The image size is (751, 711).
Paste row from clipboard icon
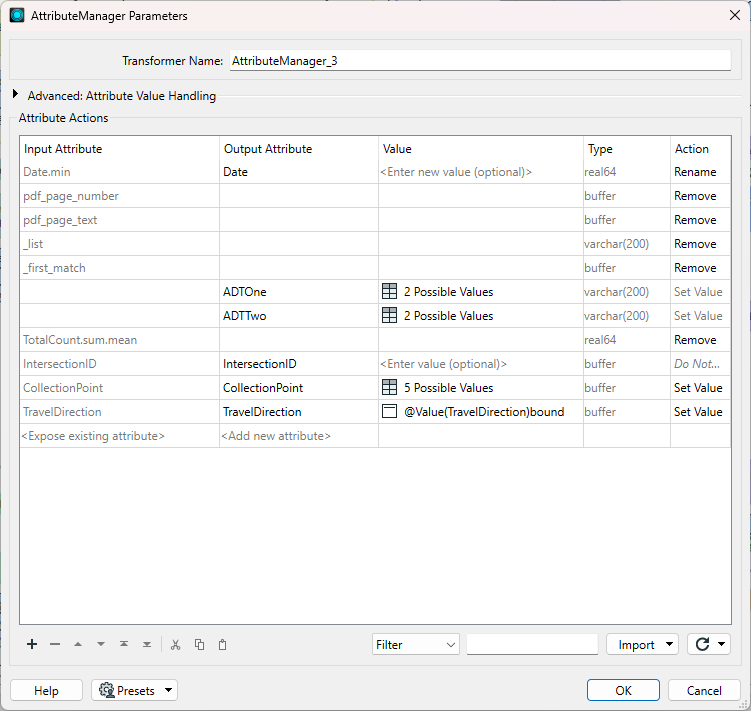(222, 644)
